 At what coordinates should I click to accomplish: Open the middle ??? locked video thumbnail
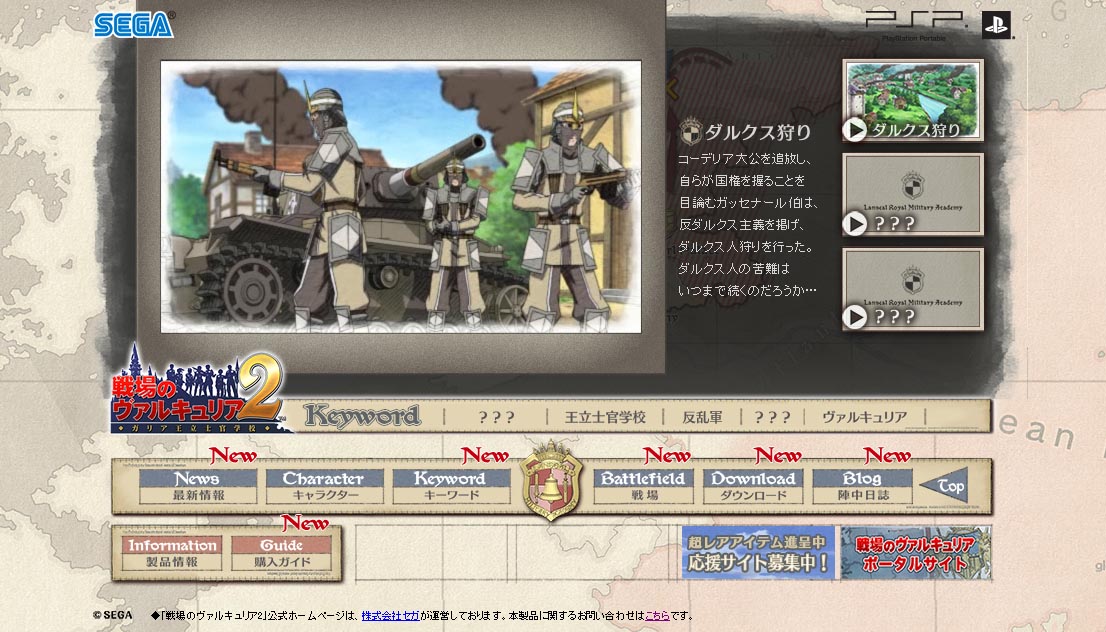[x=913, y=195]
